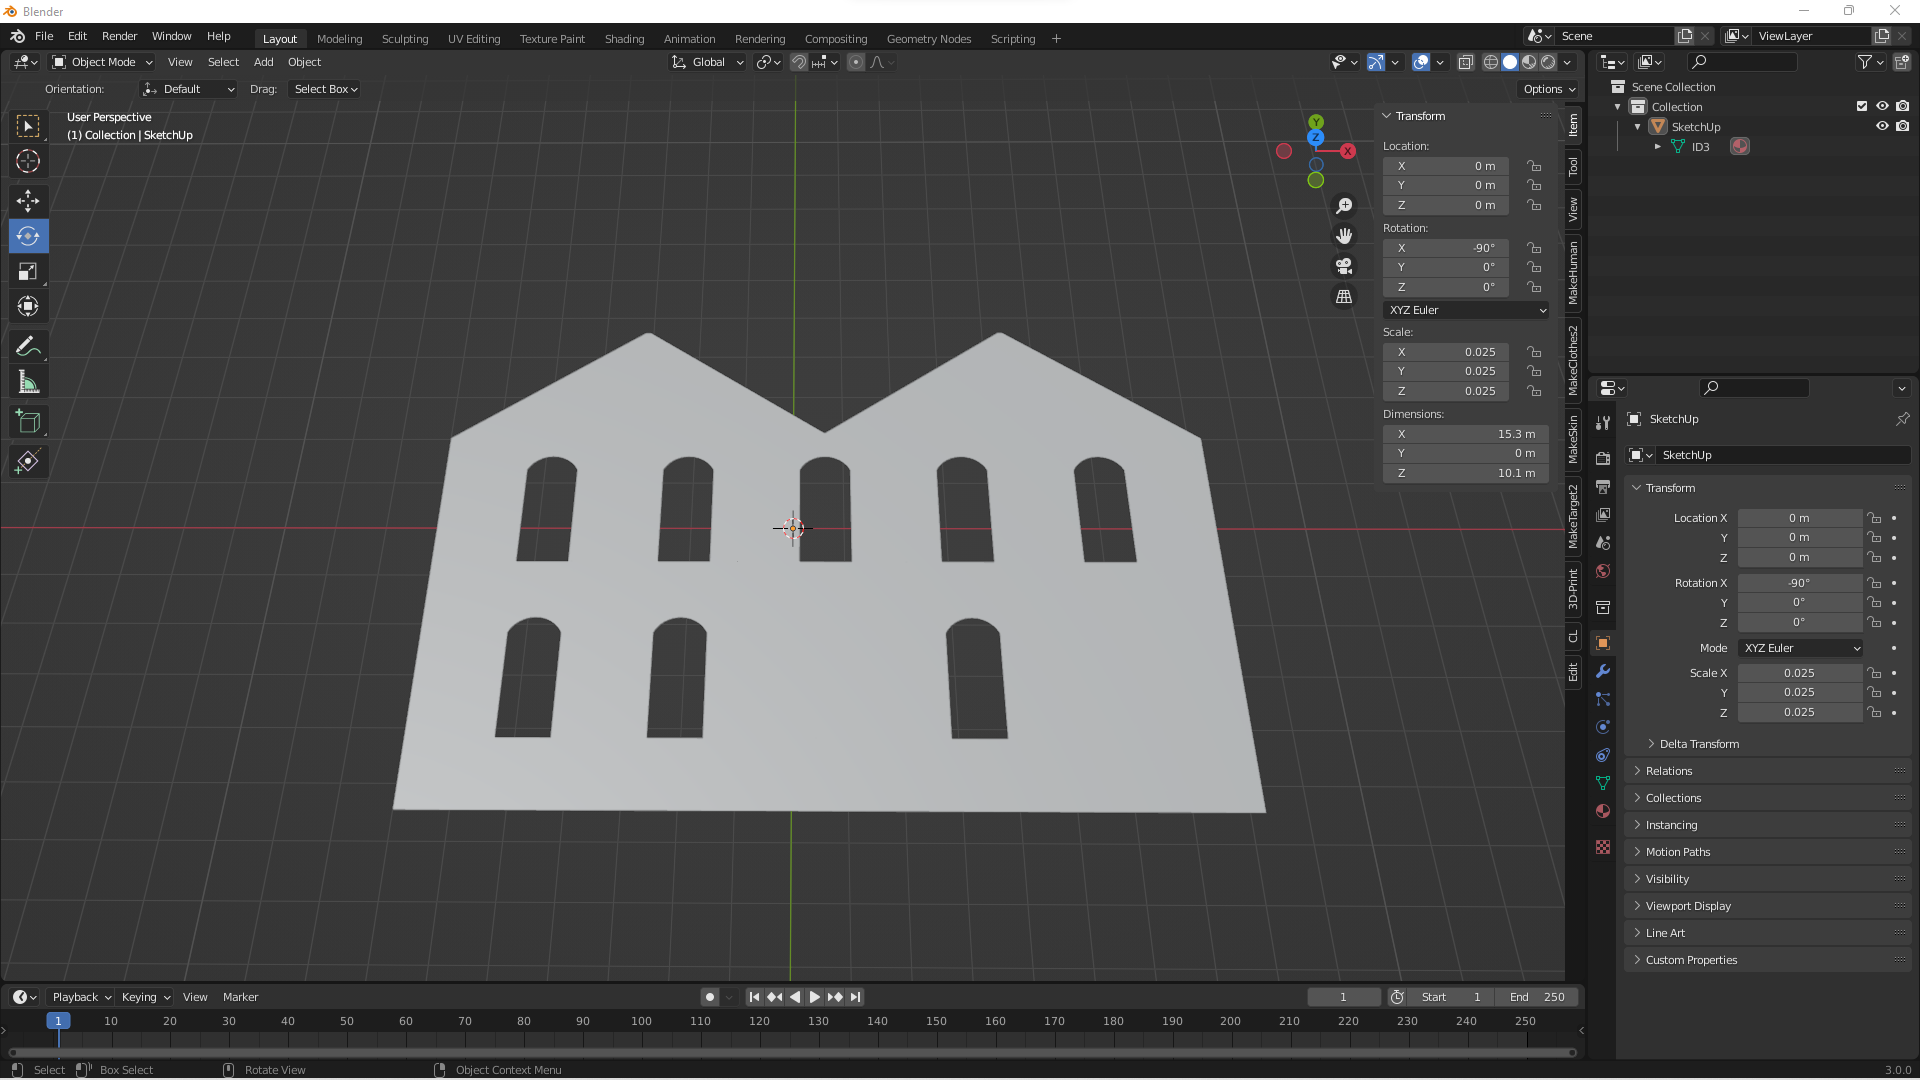1920x1080 pixels.
Task: Toggle the camera view icon
Action: pos(1344,266)
